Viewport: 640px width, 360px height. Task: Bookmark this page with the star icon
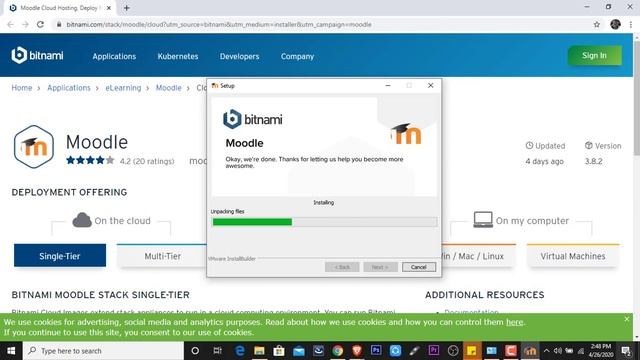pos(596,24)
